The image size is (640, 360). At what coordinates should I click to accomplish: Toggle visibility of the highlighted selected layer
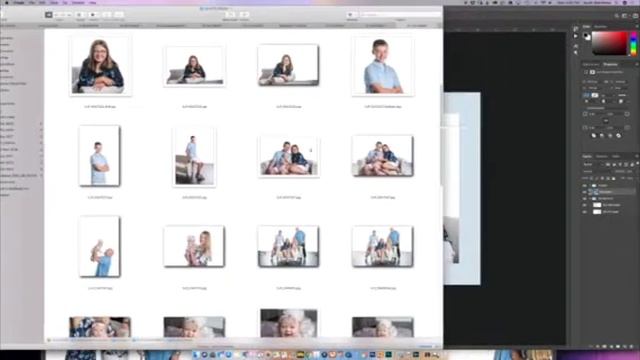point(584,192)
